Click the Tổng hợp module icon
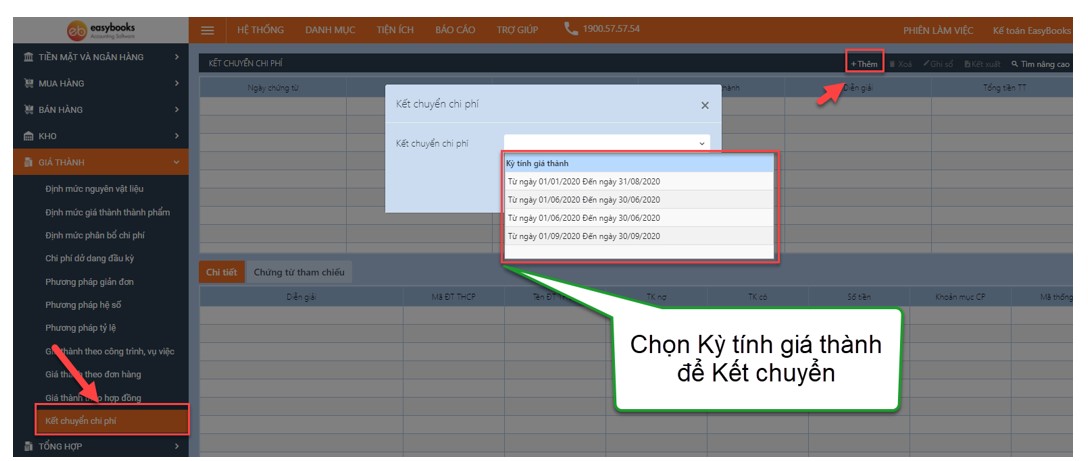1088x461 pixels. click(x=29, y=446)
